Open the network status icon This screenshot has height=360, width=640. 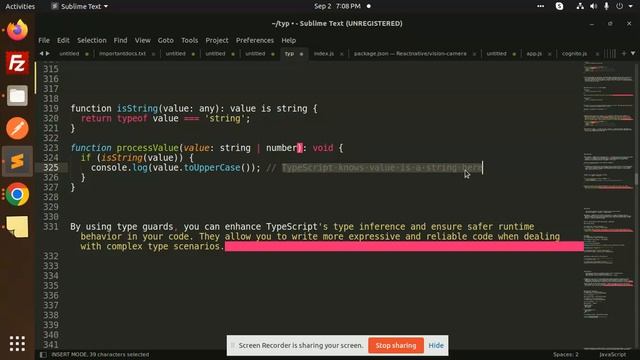point(580,6)
